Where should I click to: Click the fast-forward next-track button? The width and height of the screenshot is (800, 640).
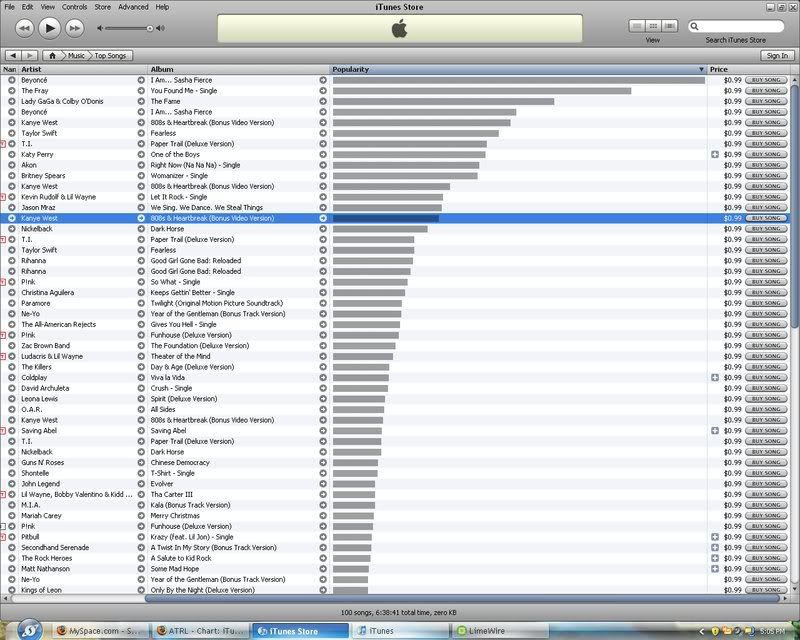point(74,28)
